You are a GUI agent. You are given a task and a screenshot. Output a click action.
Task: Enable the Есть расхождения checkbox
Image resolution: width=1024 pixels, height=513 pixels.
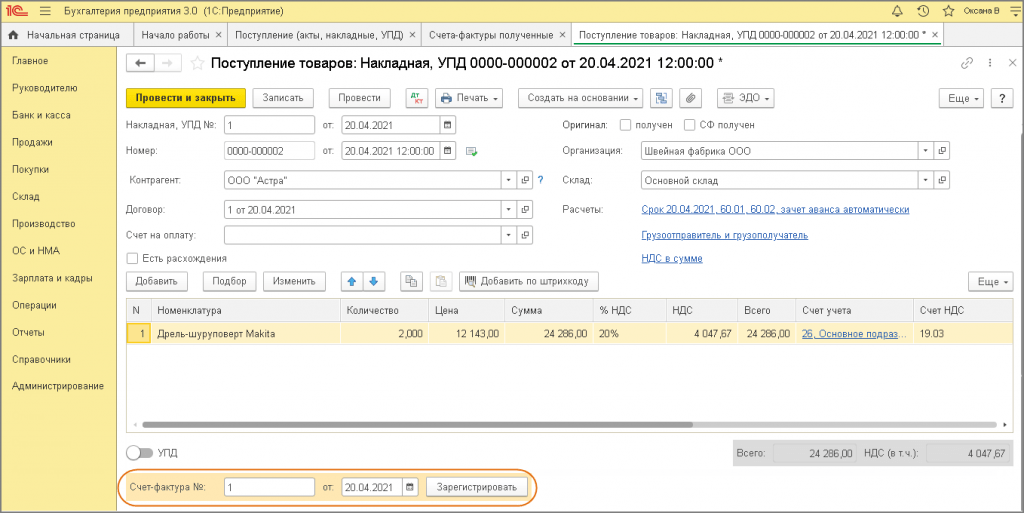(132, 258)
